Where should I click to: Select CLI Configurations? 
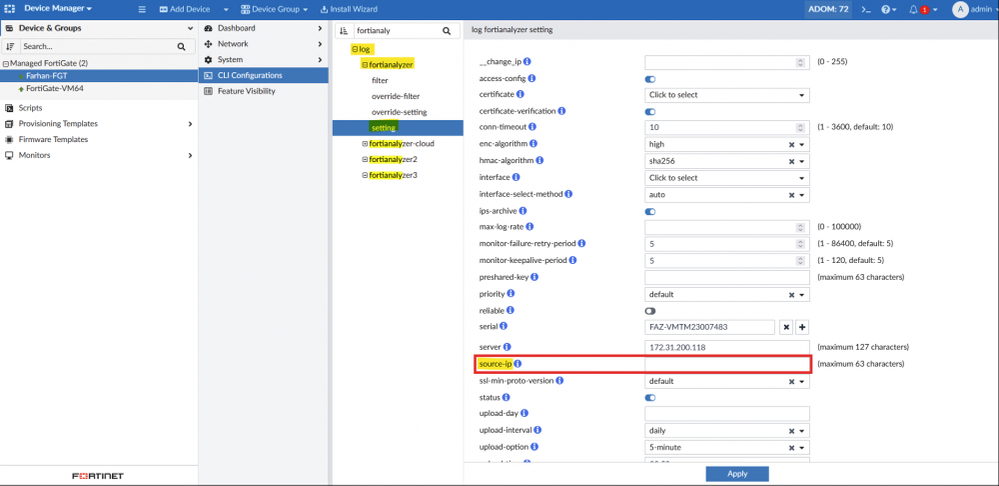coord(264,75)
